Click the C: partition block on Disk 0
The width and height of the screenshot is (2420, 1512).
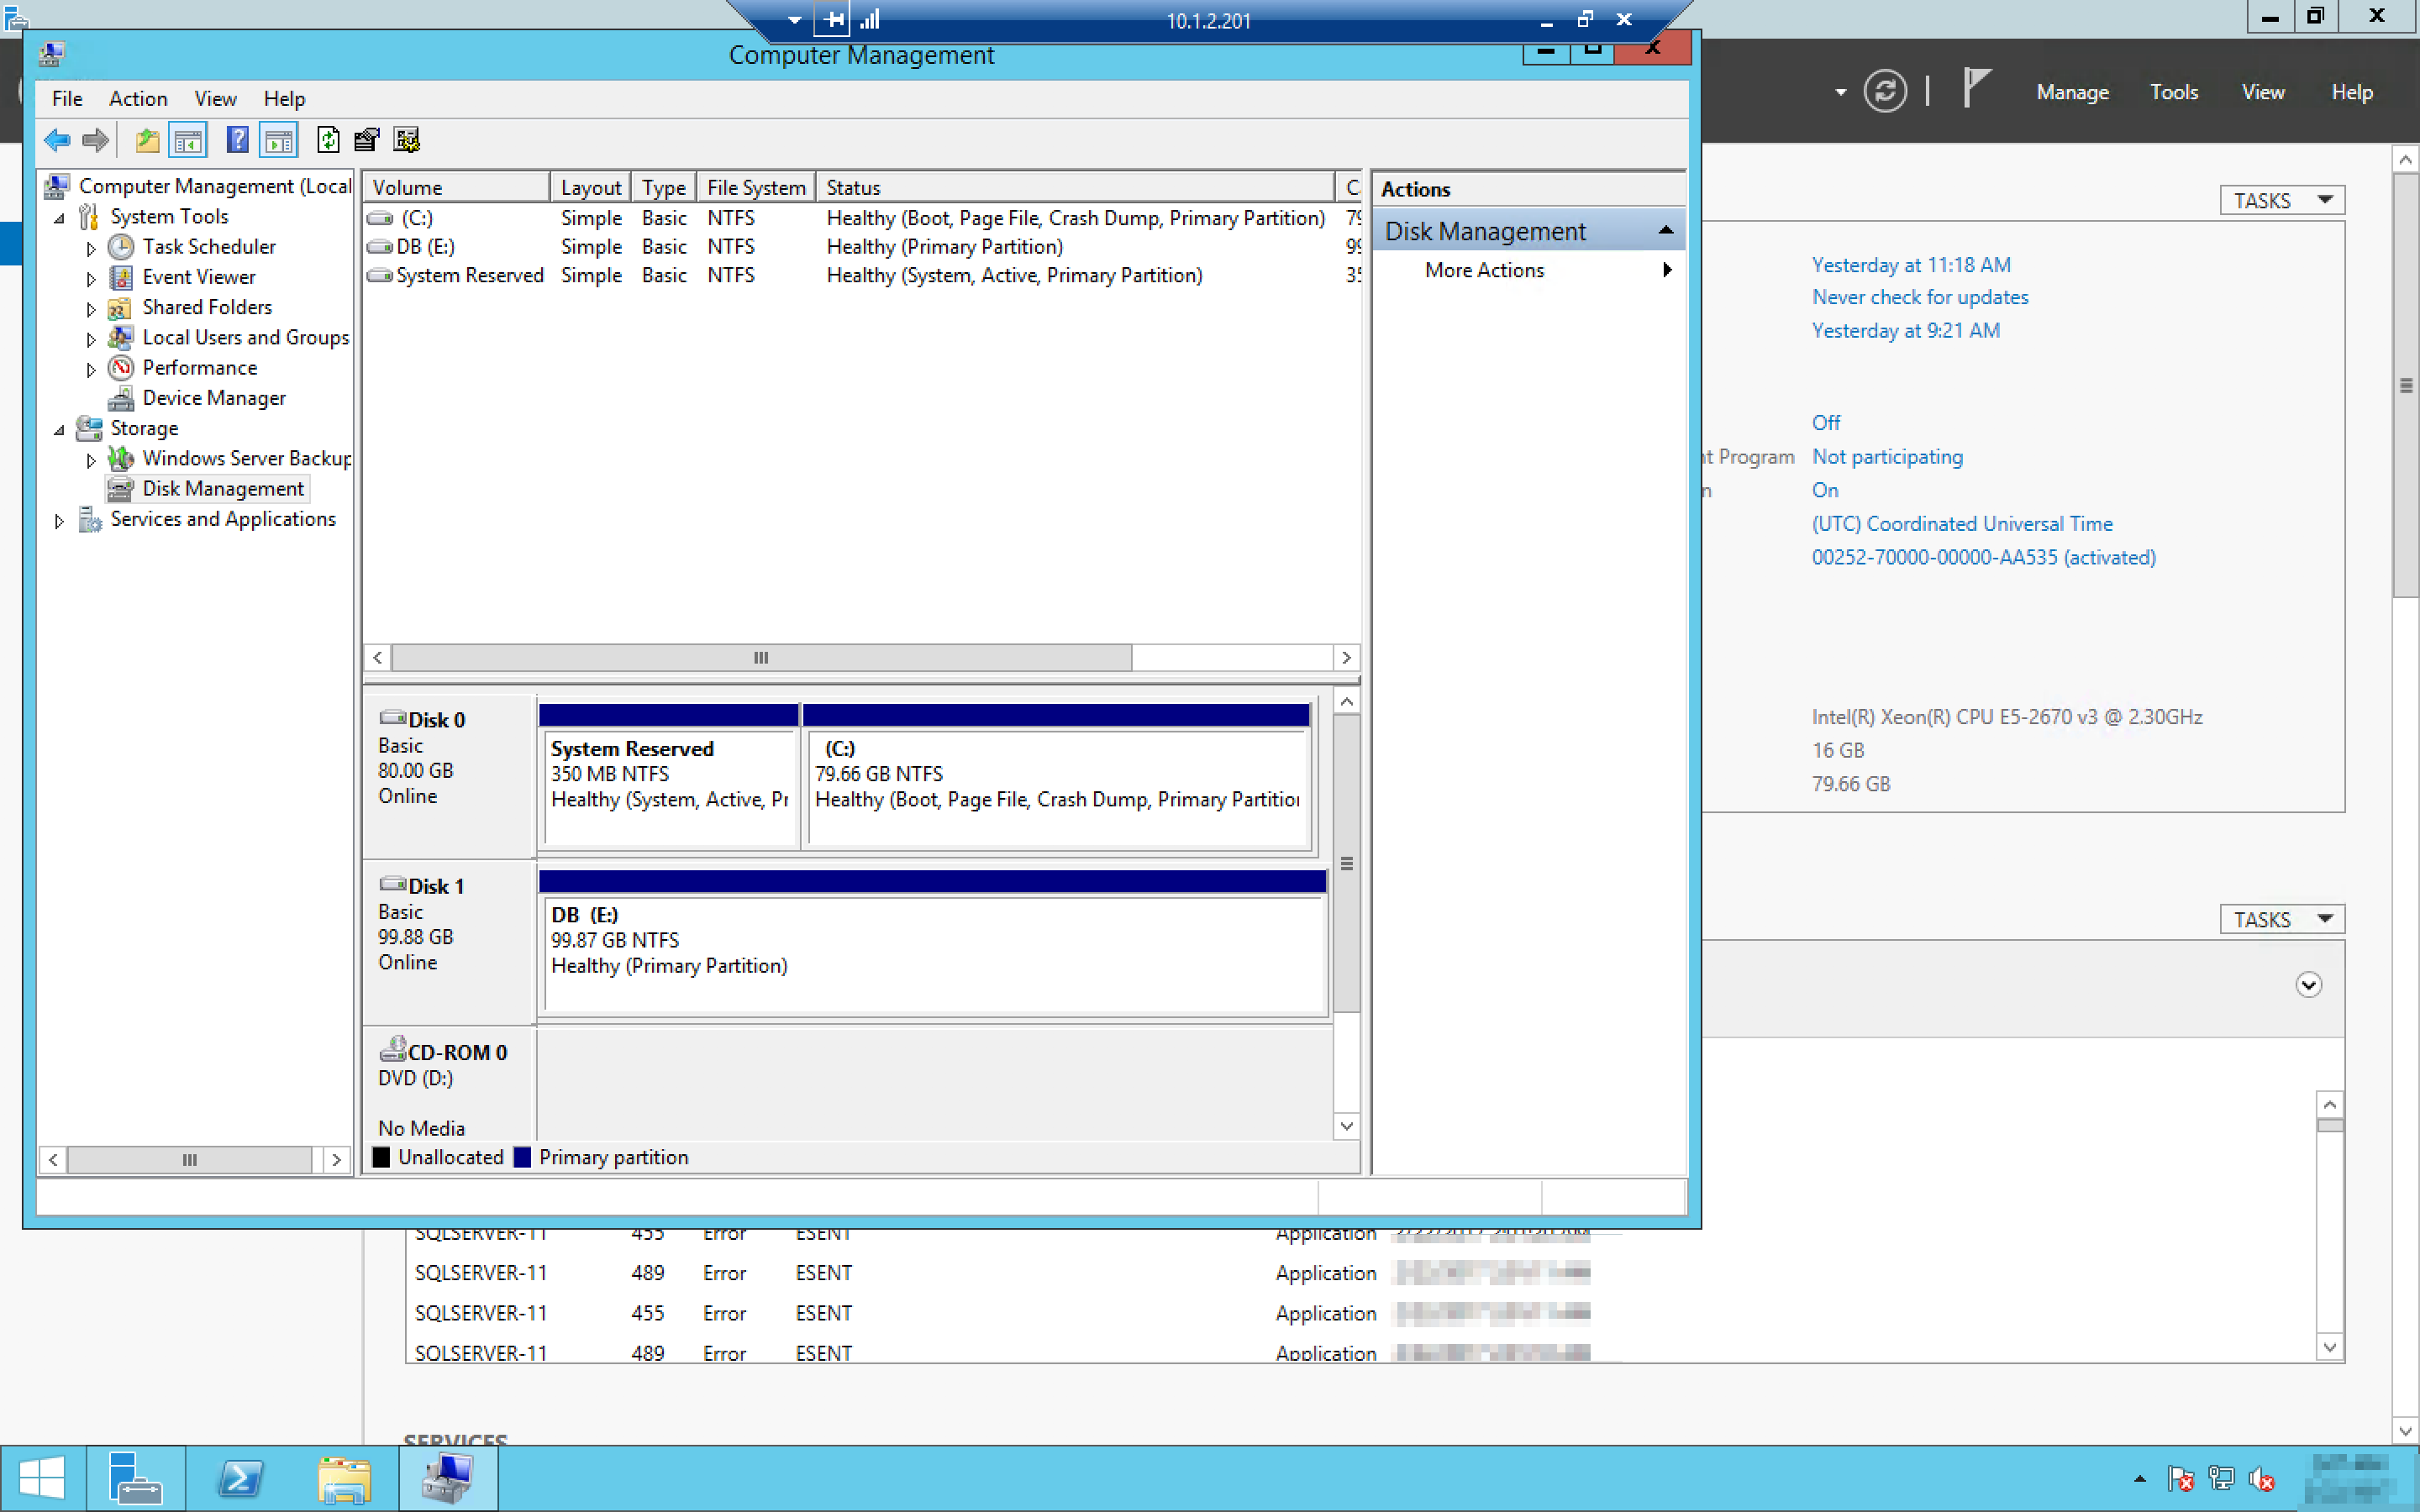click(x=1057, y=785)
